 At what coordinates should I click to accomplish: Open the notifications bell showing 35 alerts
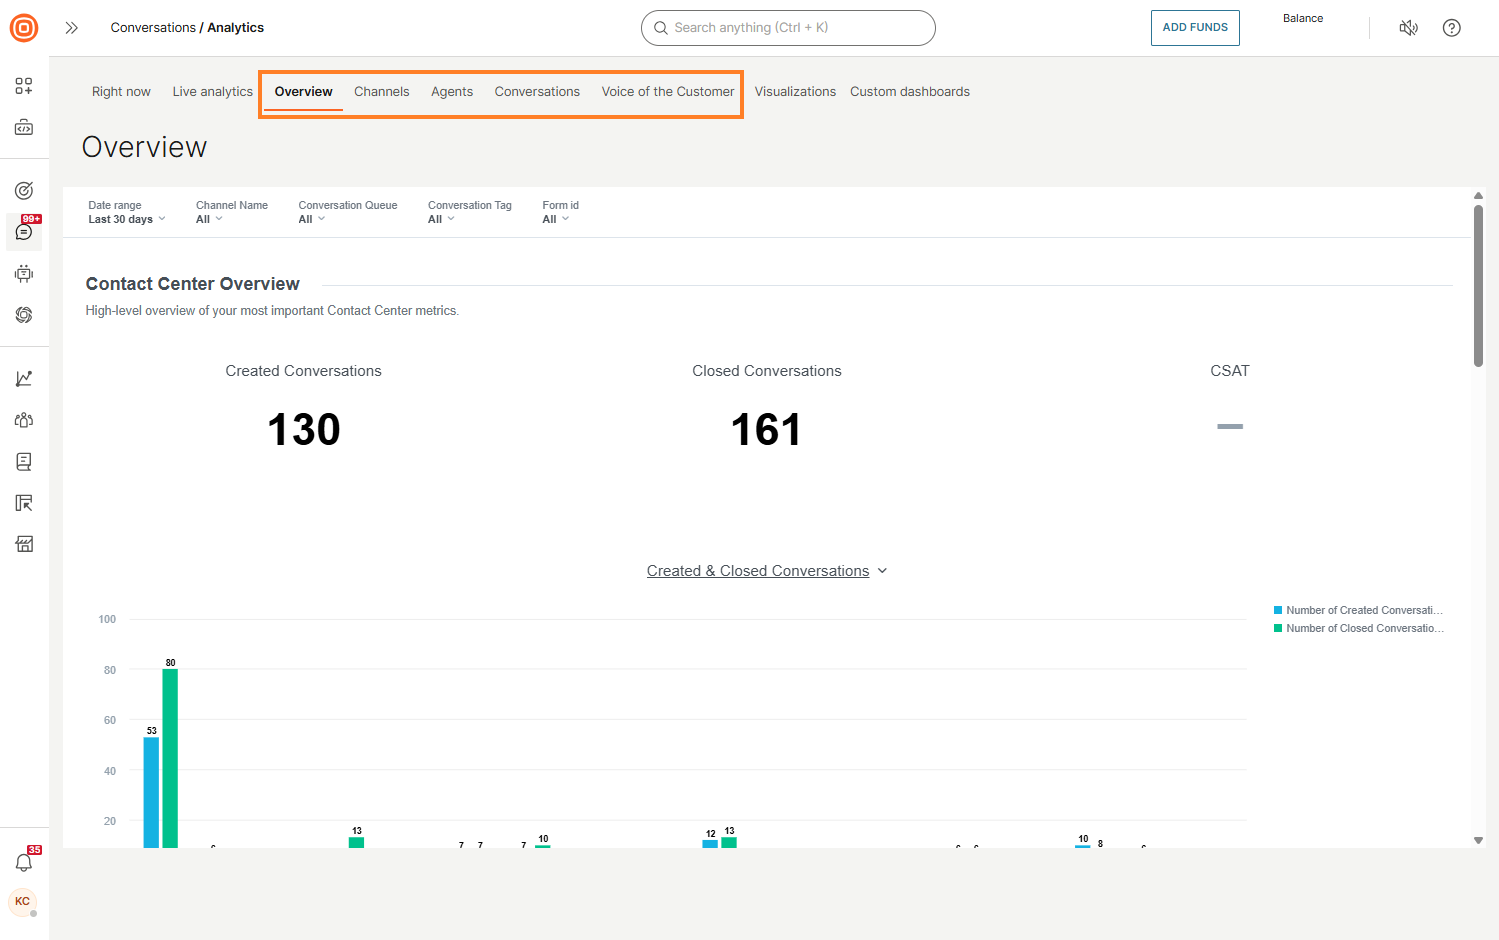coord(23,862)
